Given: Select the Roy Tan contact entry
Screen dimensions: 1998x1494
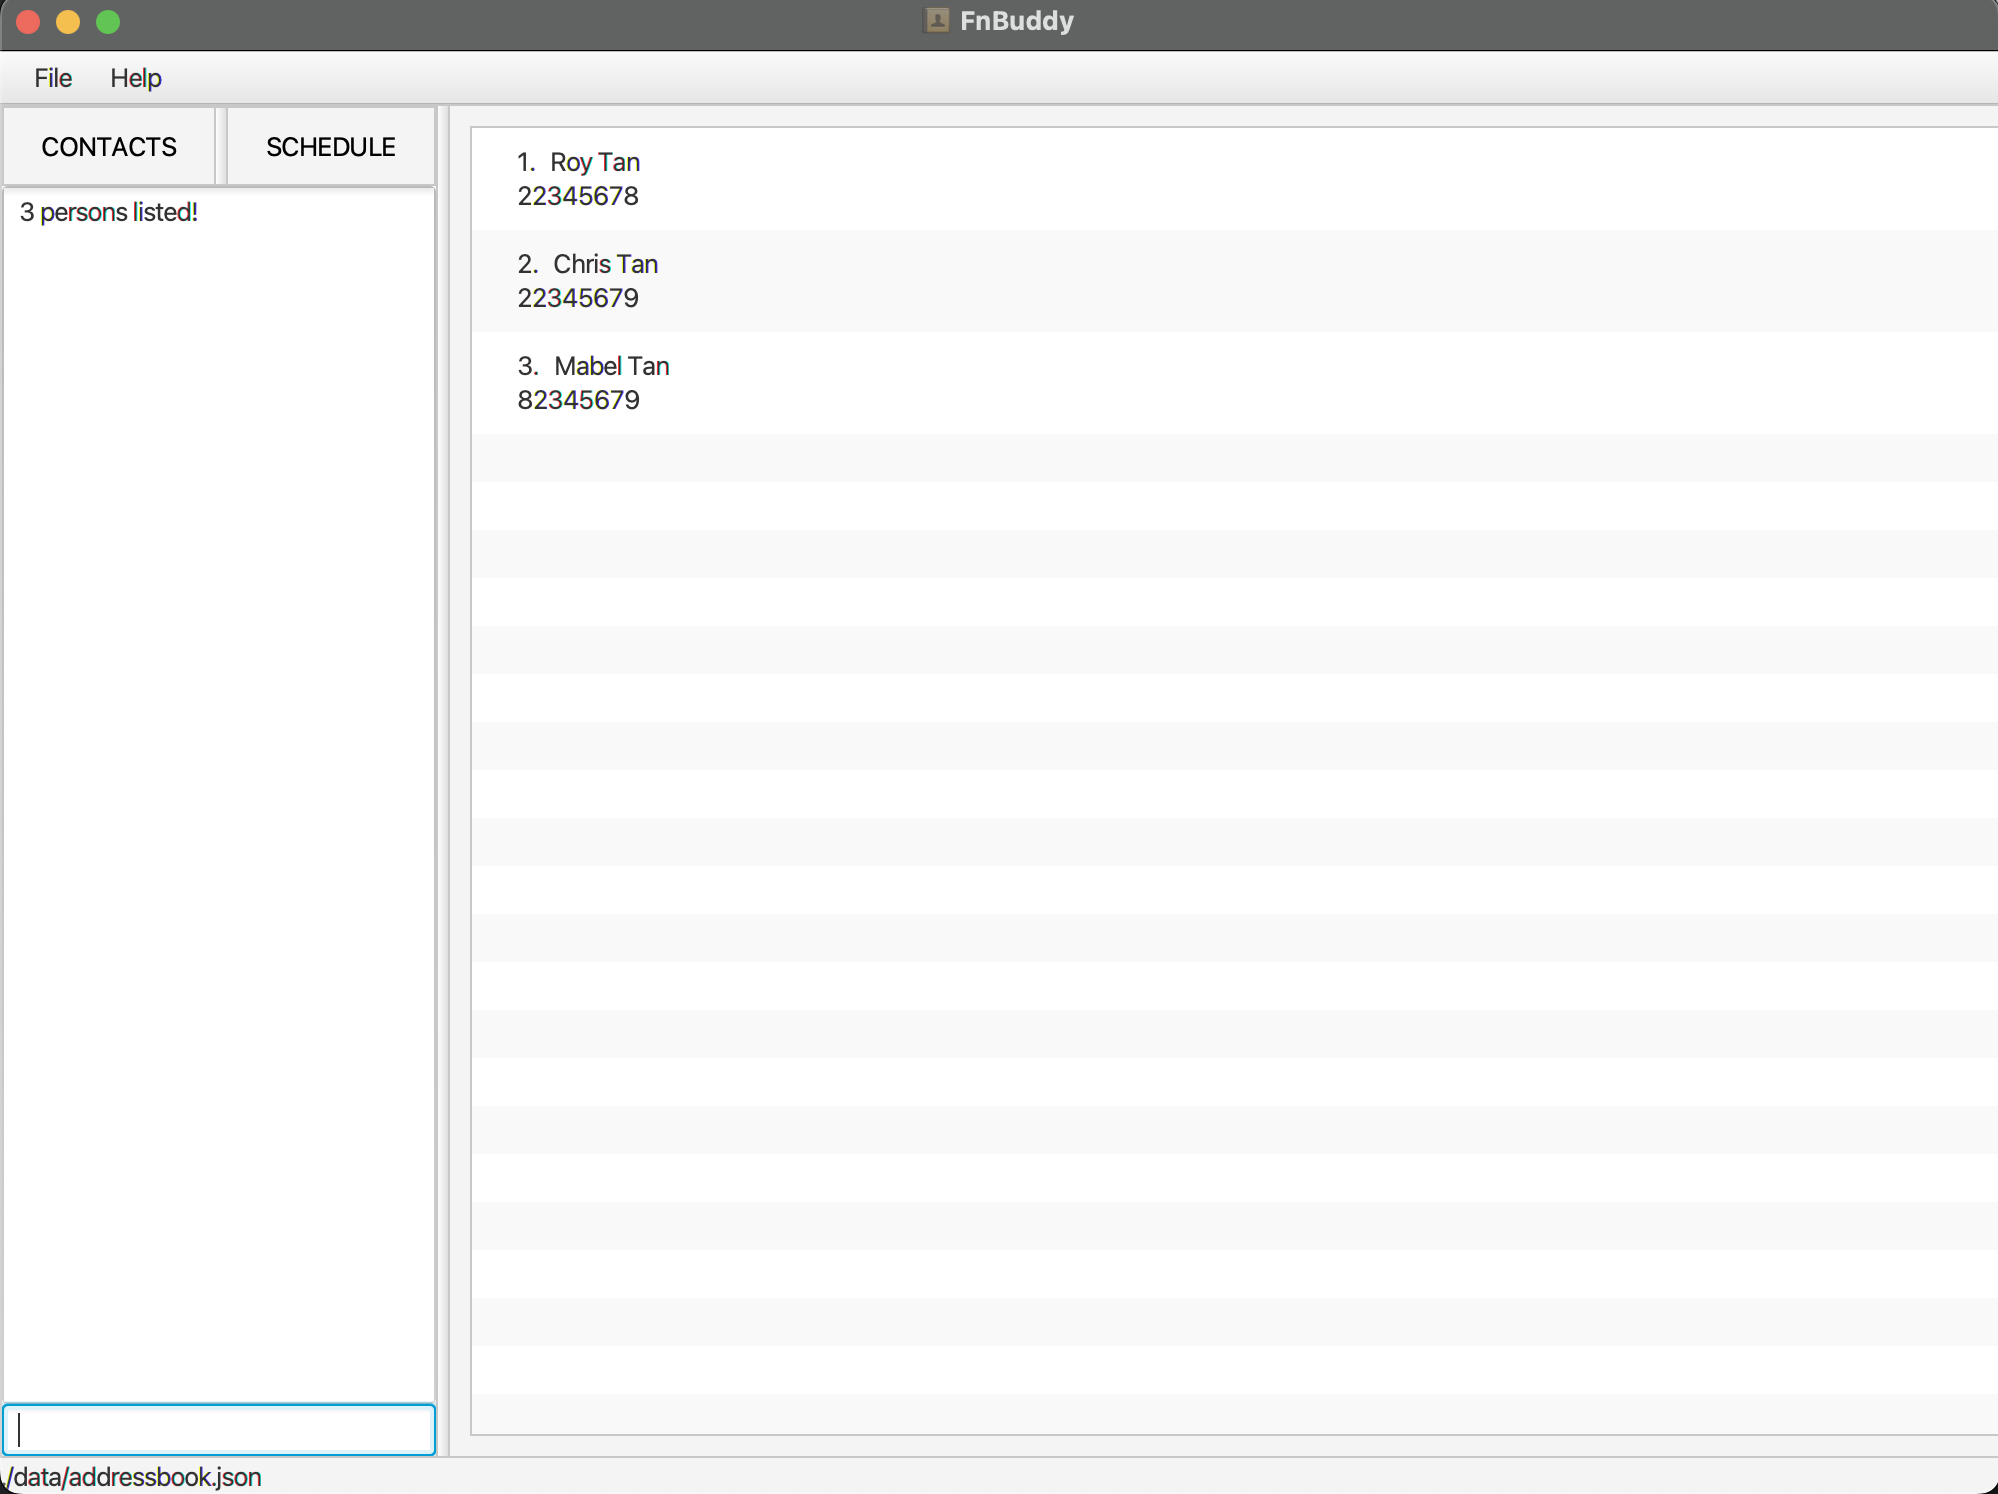Looking at the screenshot, I should pyautogui.click(x=1234, y=179).
